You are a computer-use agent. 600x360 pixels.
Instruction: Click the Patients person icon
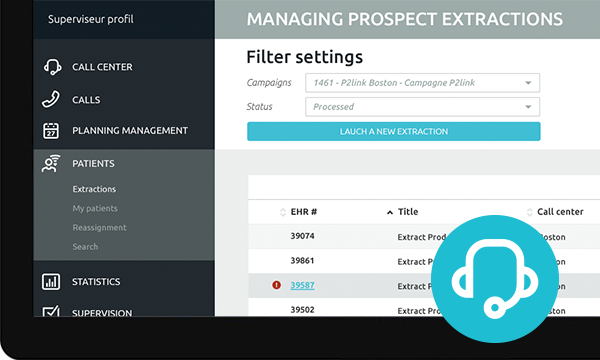[x=51, y=163]
